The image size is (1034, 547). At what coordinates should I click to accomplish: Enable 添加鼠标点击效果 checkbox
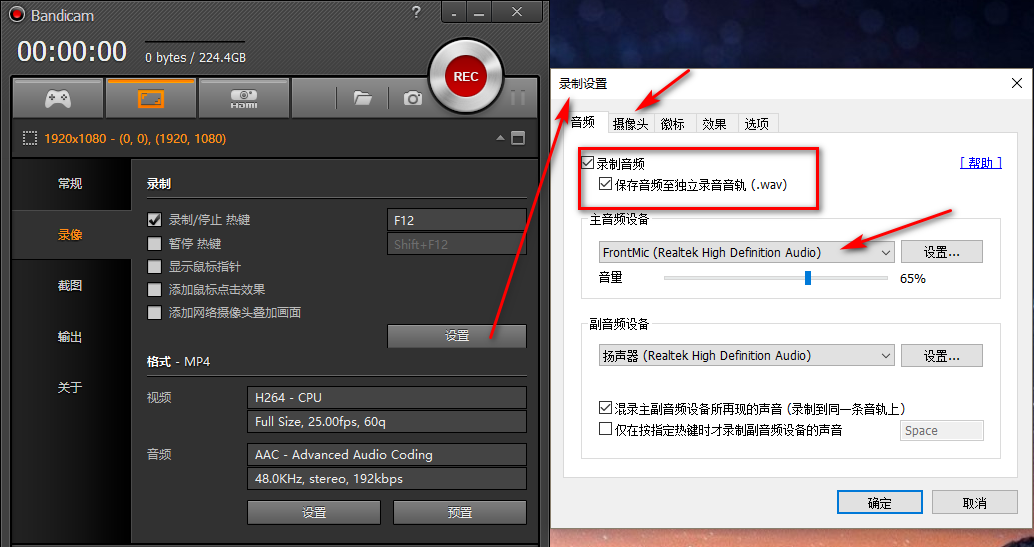(x=154, y=290)
